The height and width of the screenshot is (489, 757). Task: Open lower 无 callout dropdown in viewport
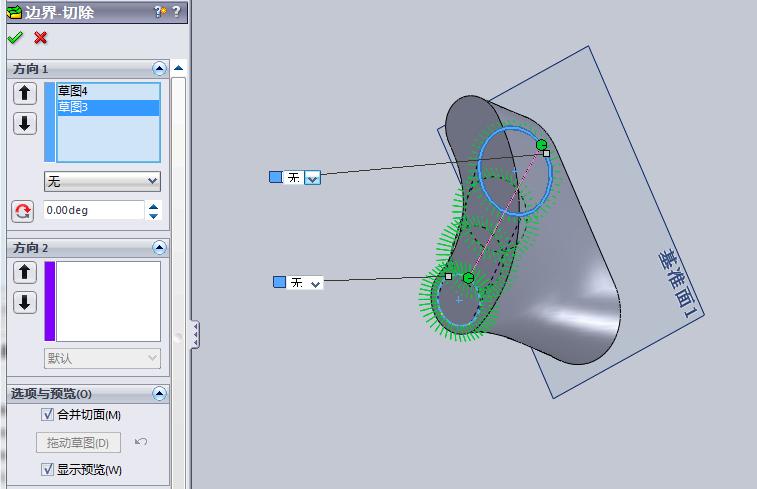(316, 283)
